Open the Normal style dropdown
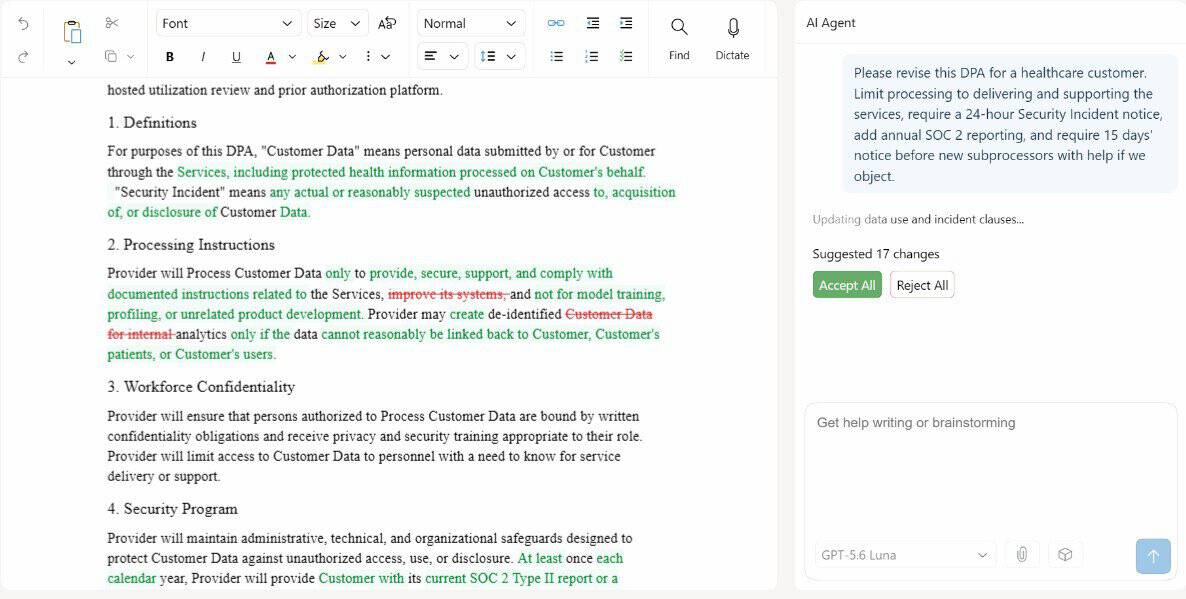The height and width of the screenshot is (599, 1186). (x=471, y=23)
